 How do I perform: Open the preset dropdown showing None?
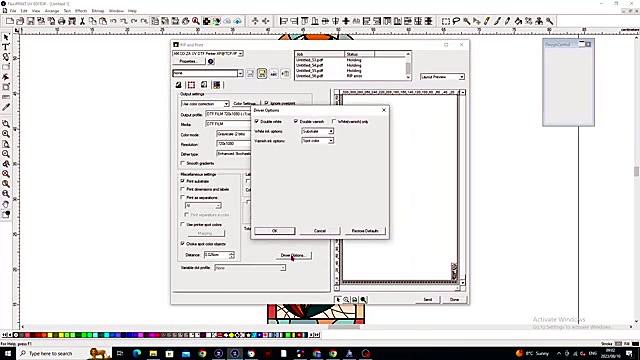208,73
